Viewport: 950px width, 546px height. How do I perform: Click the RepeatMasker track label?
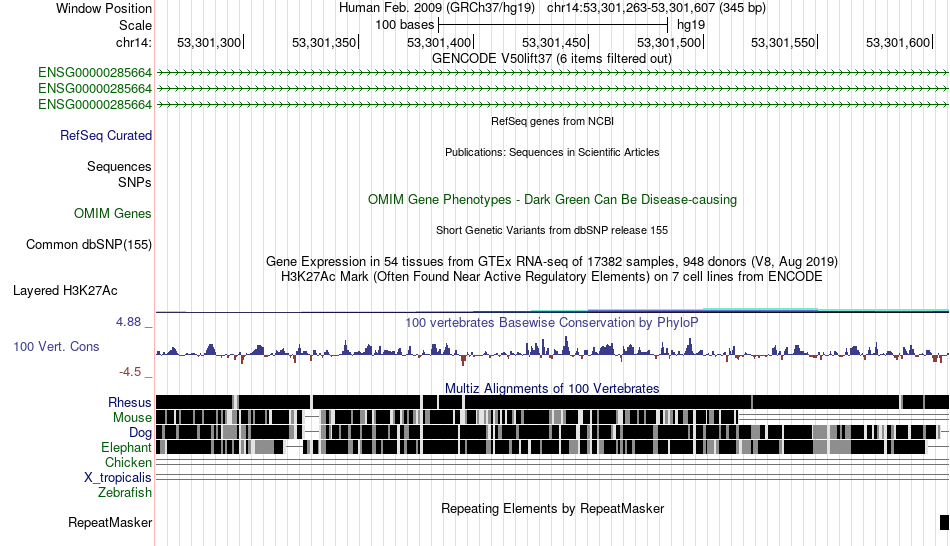(x=110, y=522)
